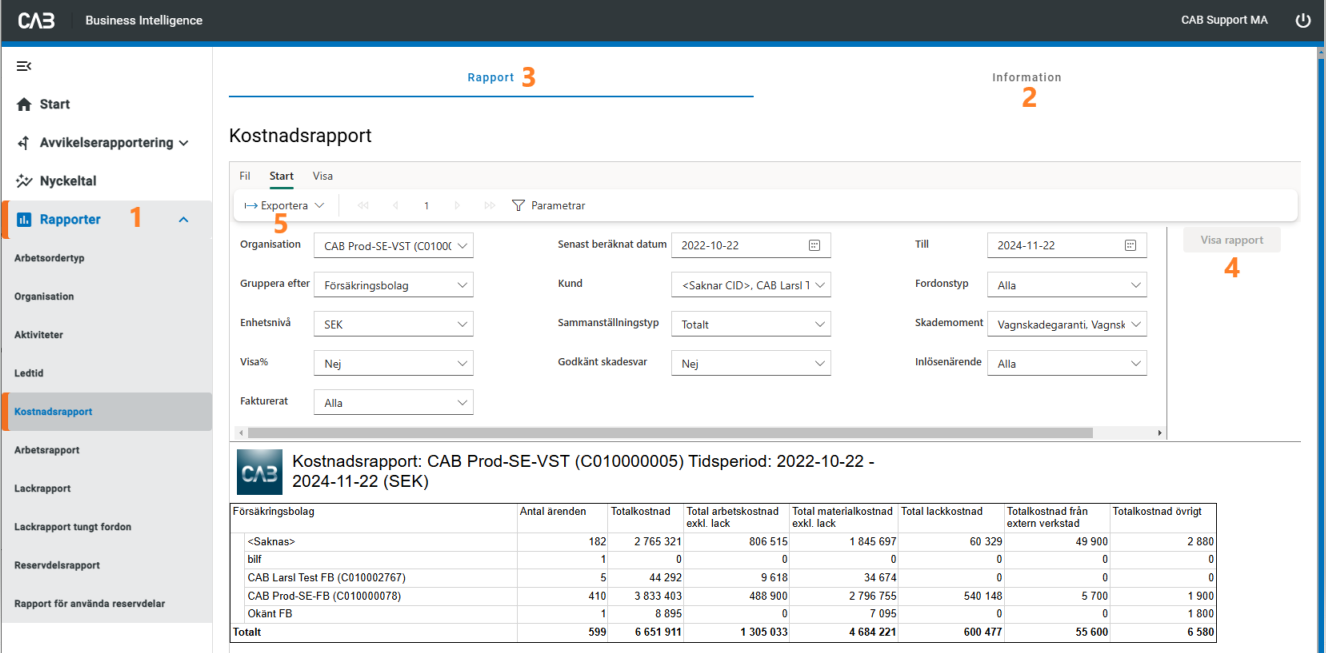
Task: Expand Avvikelserapportering submenu chevron
Action: pos(183,143)
